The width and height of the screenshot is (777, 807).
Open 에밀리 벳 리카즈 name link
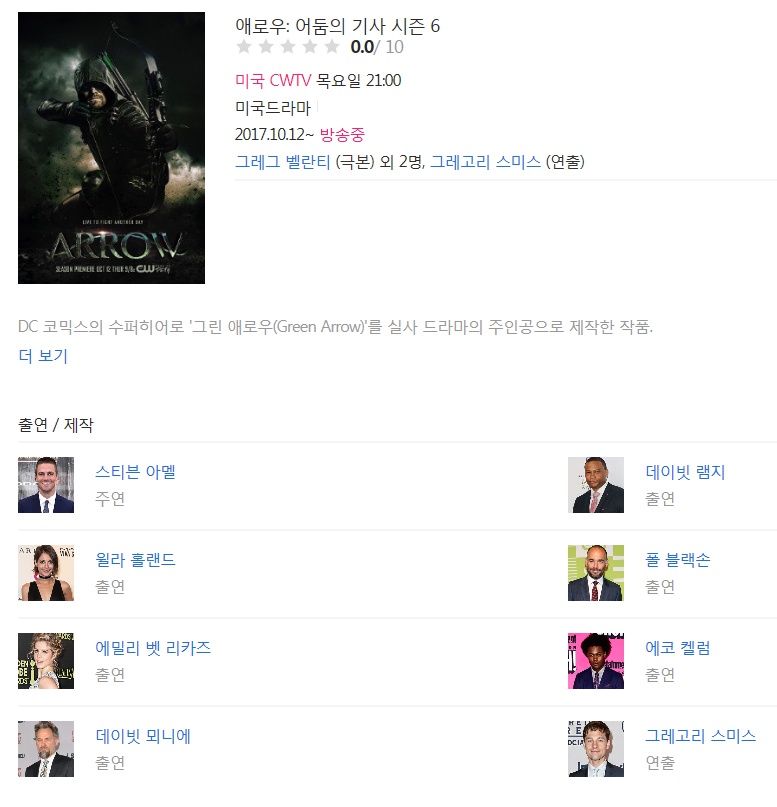click(153, 647)
